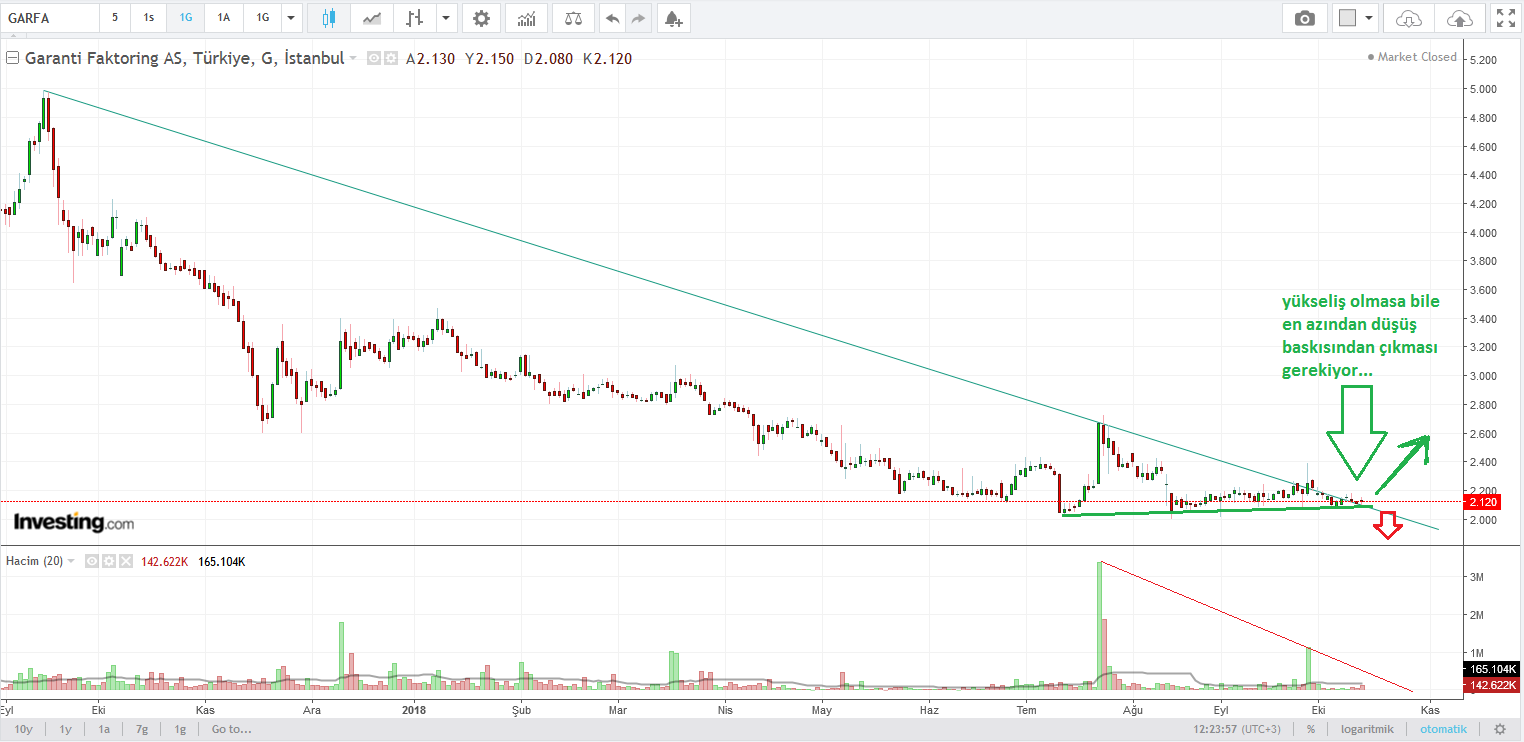Click the A2.130 open value

430,59
